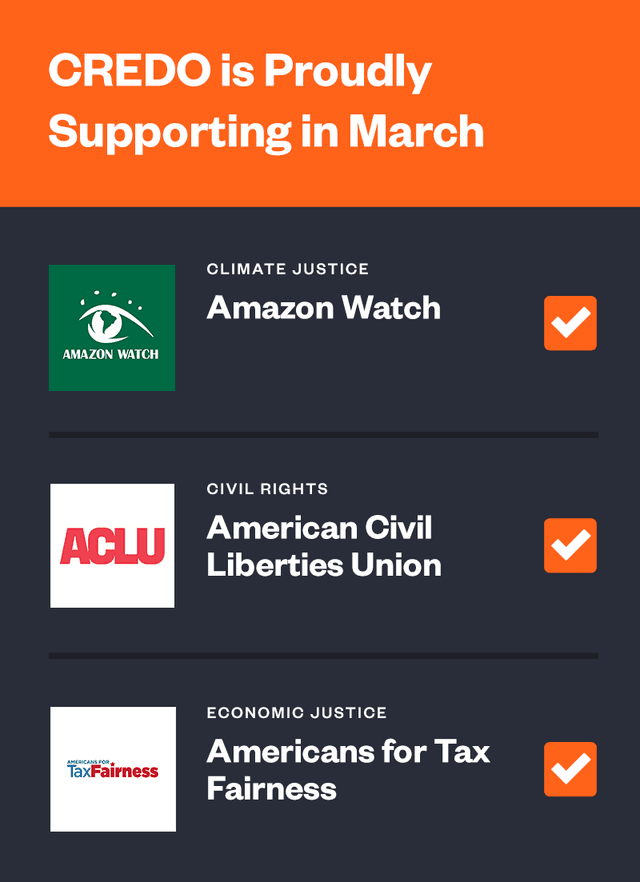Viewport: 640px width, 882px height.
Task: Click the eye symbol in Amazon Watch logo
Action: click(112, 320)
